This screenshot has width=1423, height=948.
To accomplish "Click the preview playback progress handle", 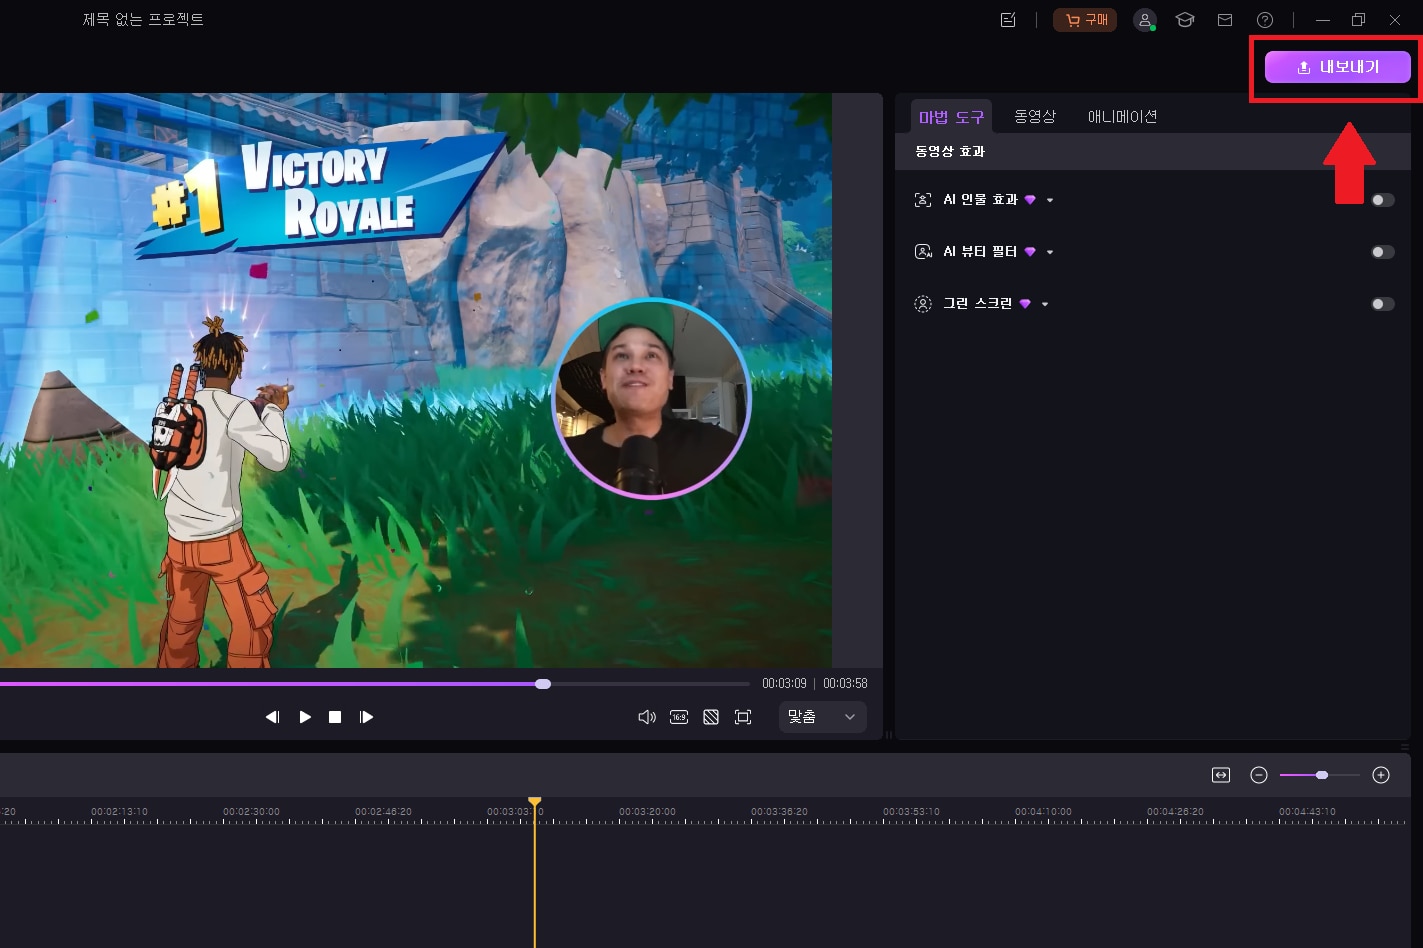I will 543,684.
